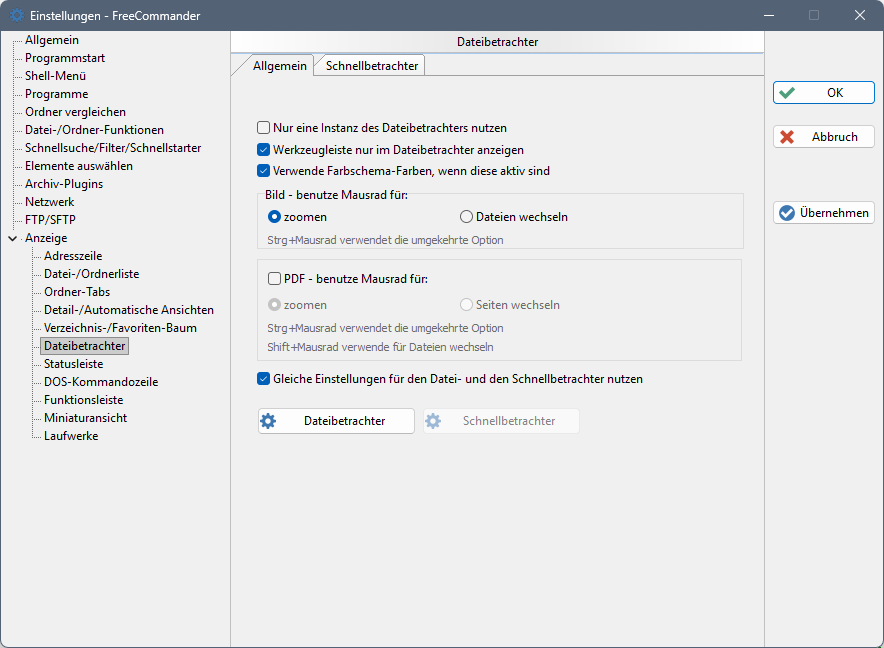
Task: Go to Miniaturansicht settings page
Action: coord(85,418)
